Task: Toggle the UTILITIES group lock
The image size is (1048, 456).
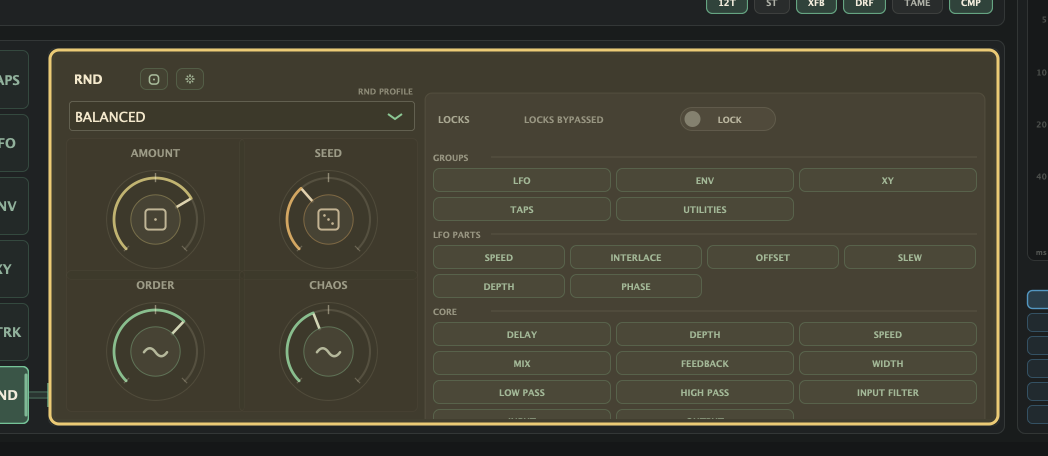Action: pyautogui.click(x=704, y=209)
